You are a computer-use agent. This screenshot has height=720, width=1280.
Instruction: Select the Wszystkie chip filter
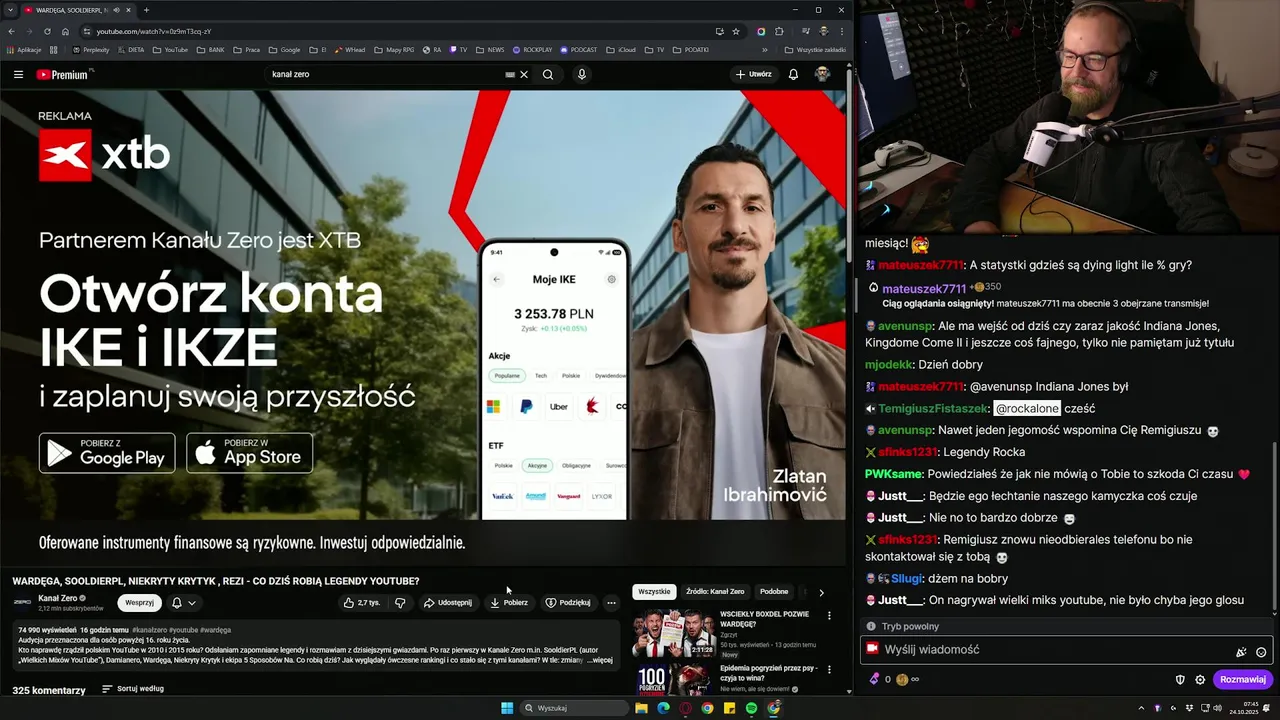[x=654, y=592]
